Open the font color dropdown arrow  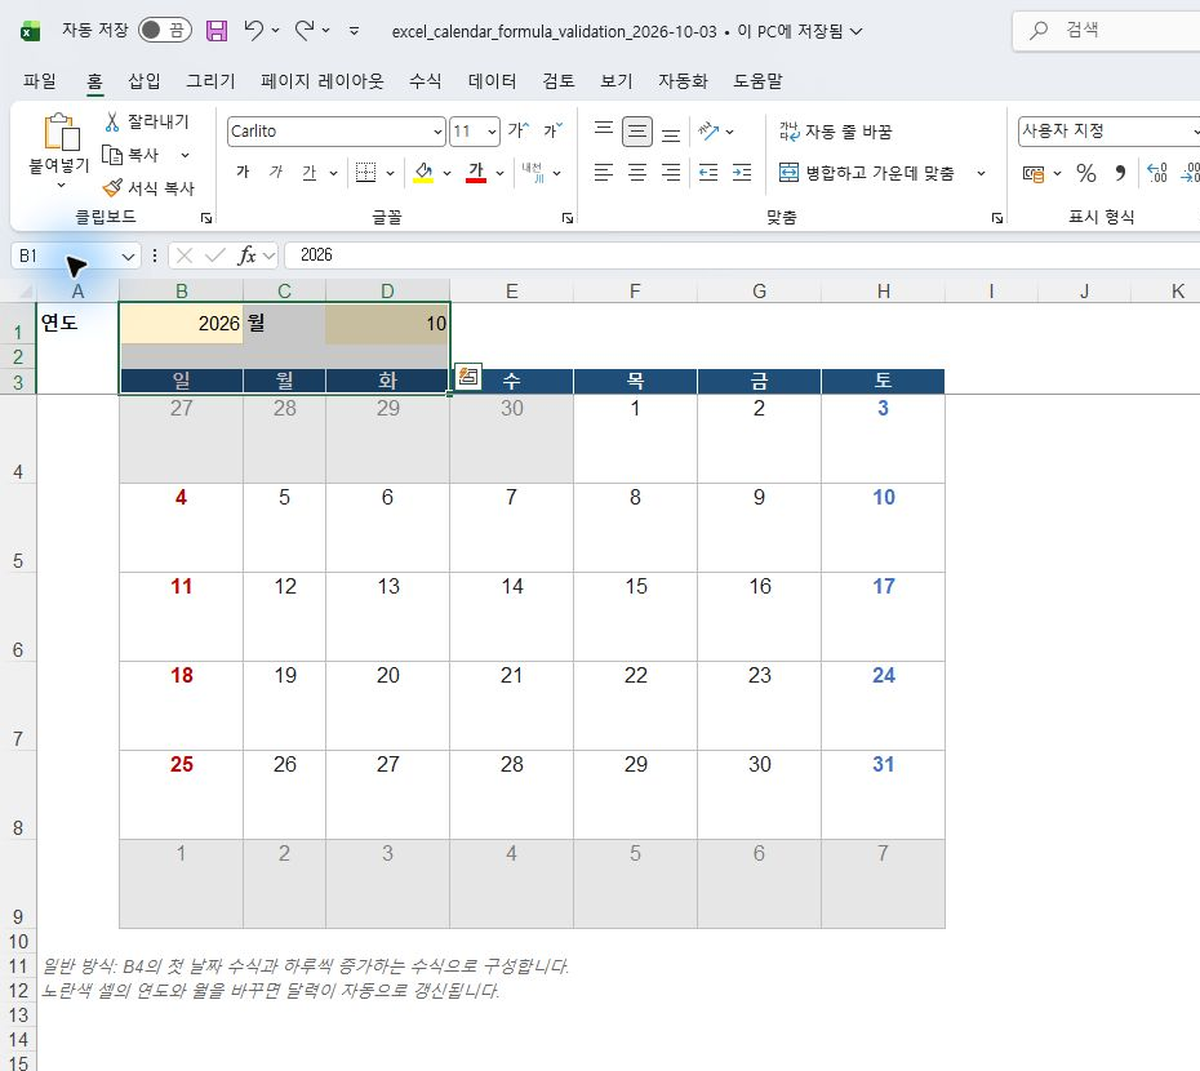point(499,173)
